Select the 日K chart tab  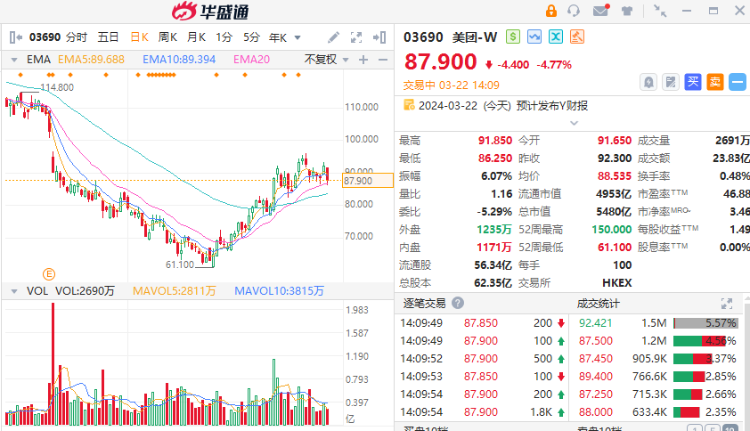[x=140, y=37]
